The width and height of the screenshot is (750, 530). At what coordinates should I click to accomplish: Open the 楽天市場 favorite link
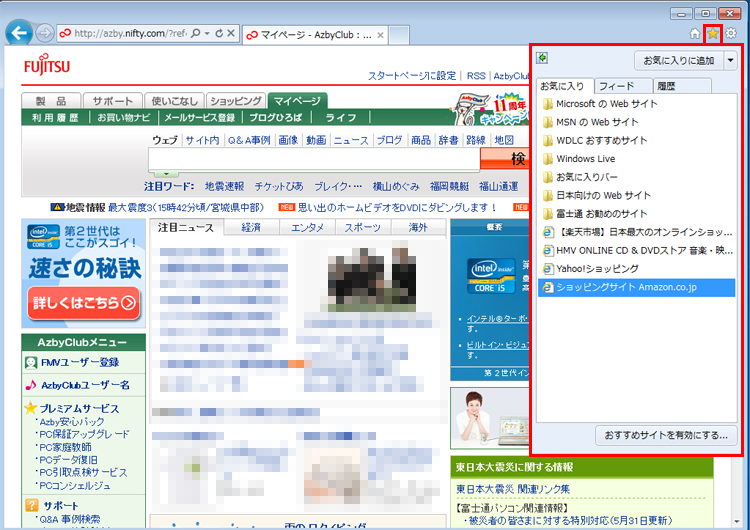[636, 232]
